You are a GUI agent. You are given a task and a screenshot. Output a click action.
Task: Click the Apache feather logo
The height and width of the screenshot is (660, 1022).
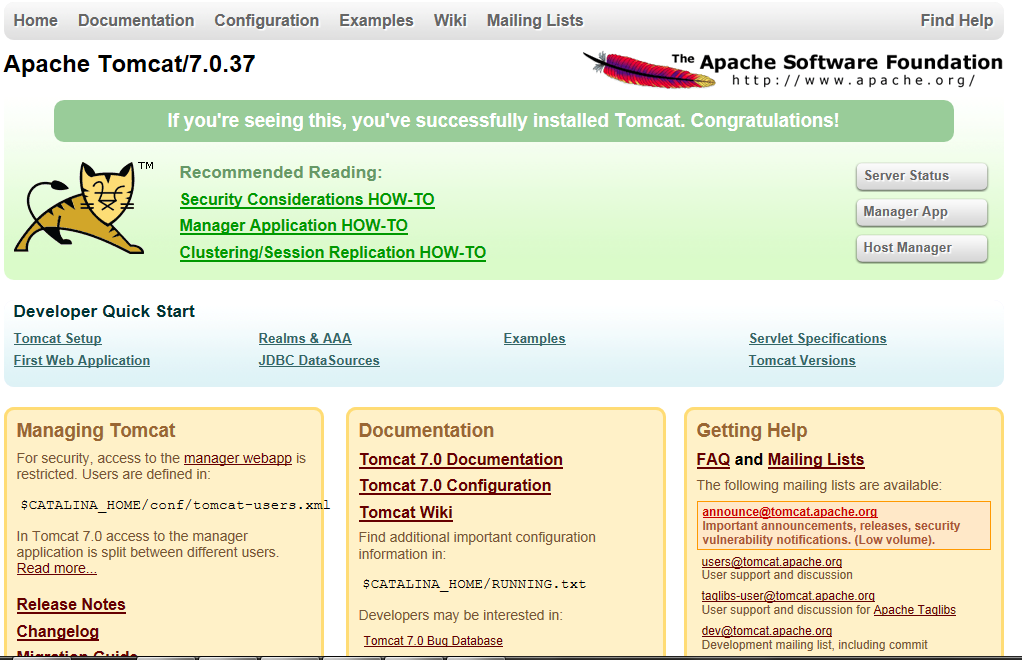[649, 70]
